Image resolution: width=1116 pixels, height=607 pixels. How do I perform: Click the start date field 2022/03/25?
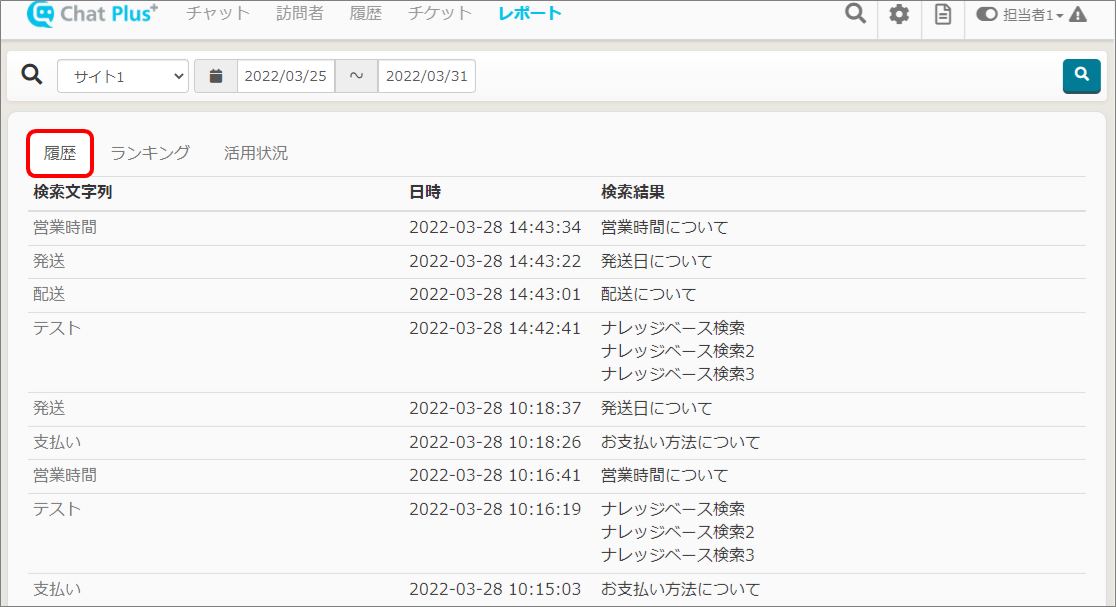click(286, 76)
